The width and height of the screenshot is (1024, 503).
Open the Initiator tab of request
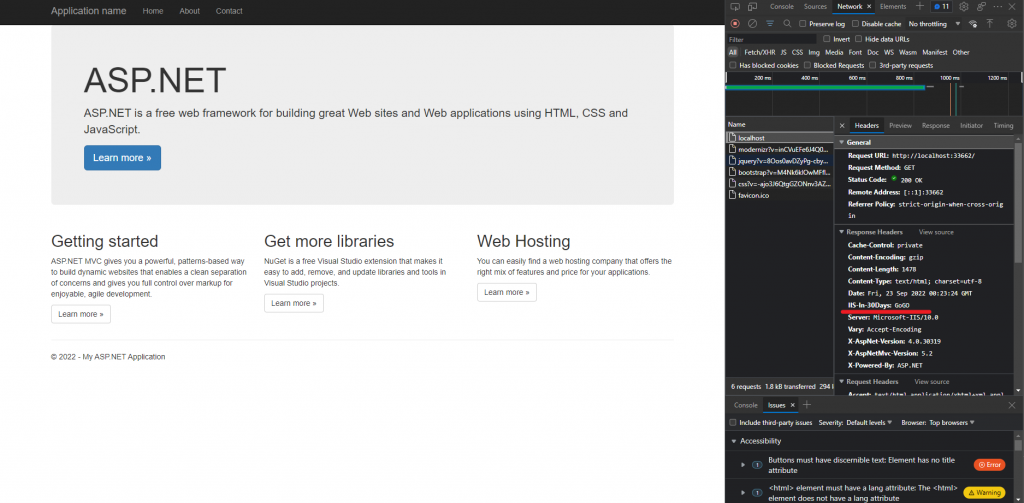pos(971,125)
